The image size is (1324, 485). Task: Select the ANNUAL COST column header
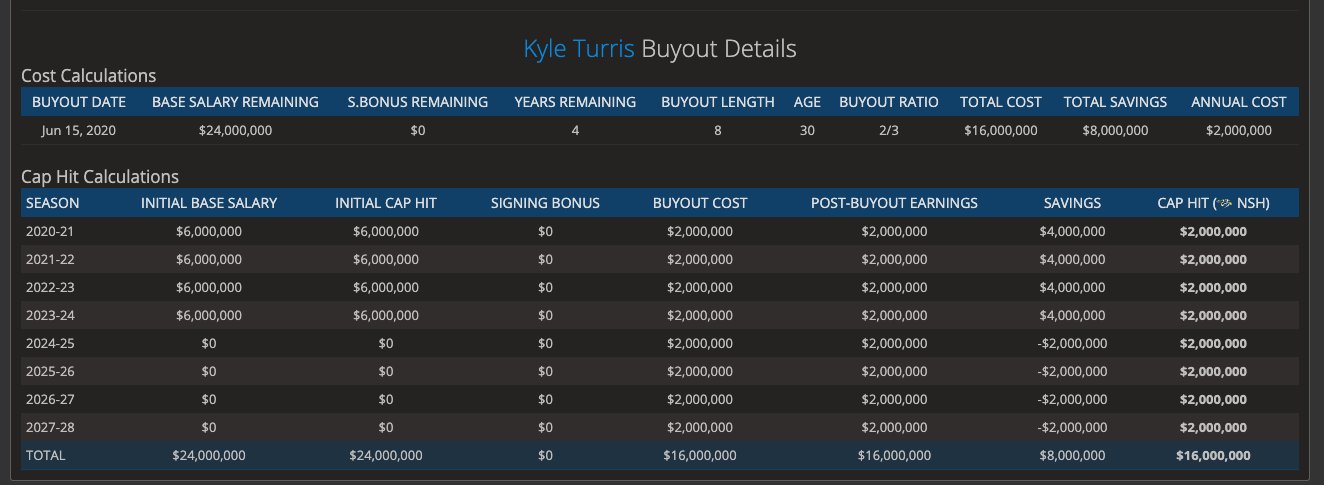[1239, 102]
